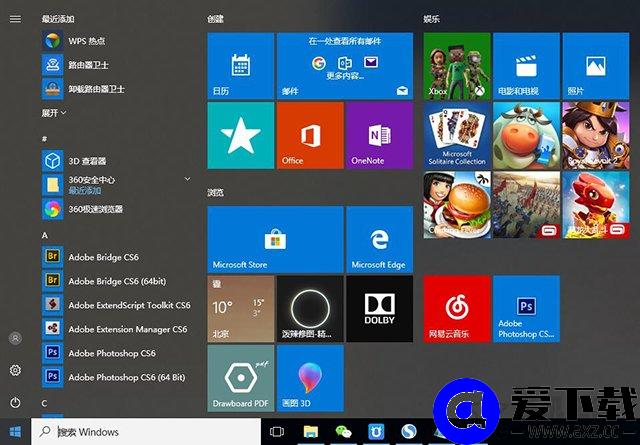Open the Microsoft Edge tile
The height and width of the screenshot is (445, 640).
[x=380, y=239]
